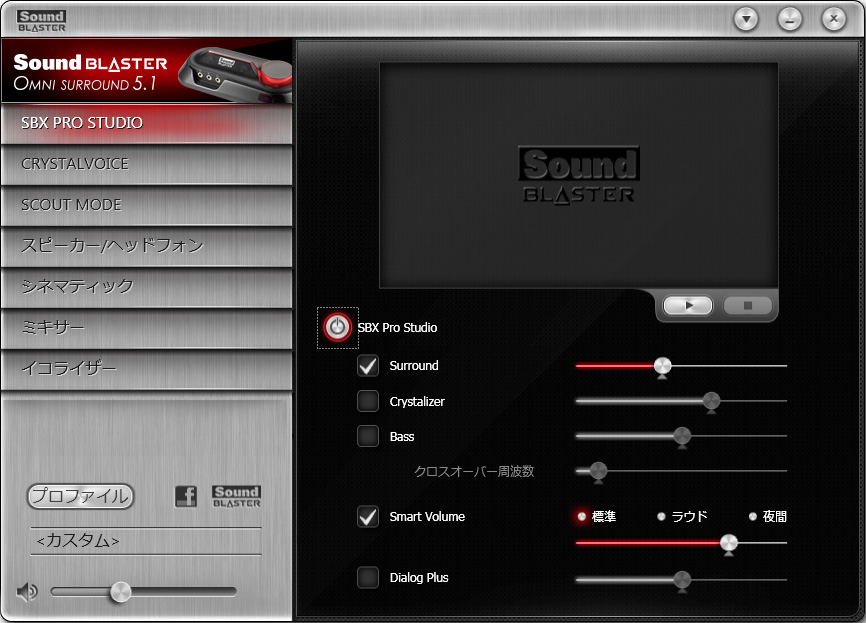Open the イコライザー tab
Image resolution: width=866 pixels, height=623 pixels.
coord(146,369)
